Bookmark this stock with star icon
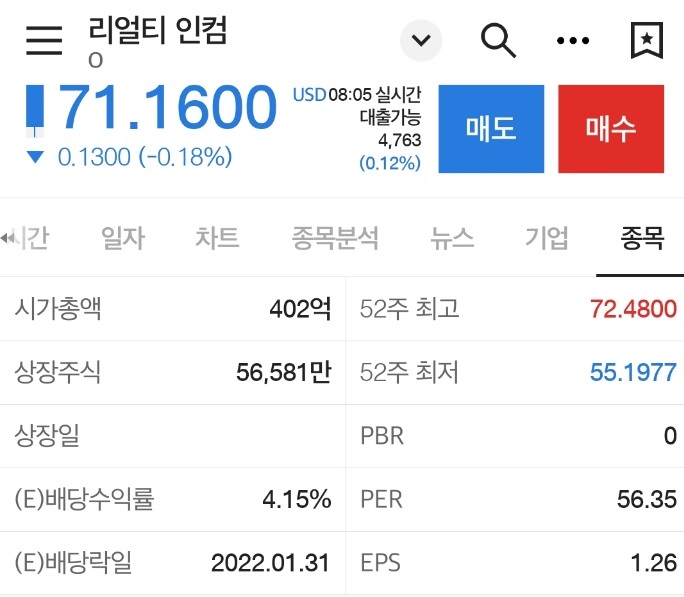This screenshot has height=597, width=684. pos(647,40)
